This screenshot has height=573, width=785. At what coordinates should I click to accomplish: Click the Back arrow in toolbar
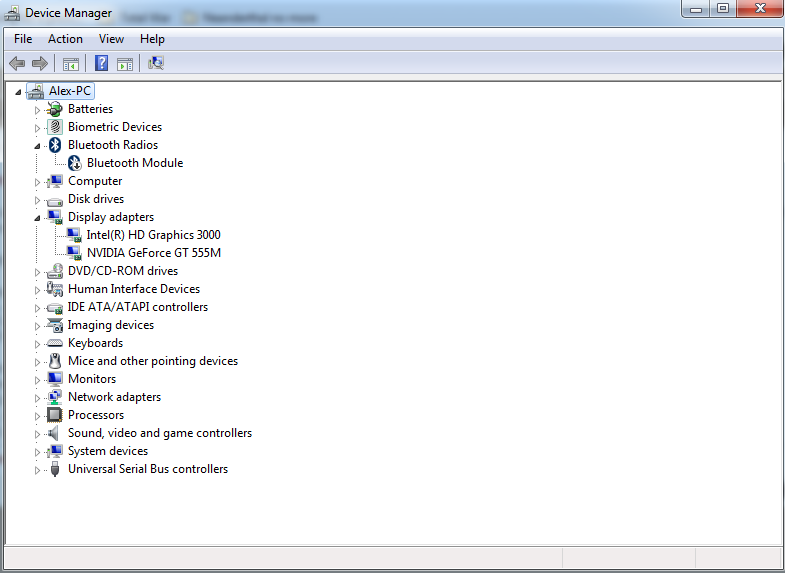click(17, 64)
